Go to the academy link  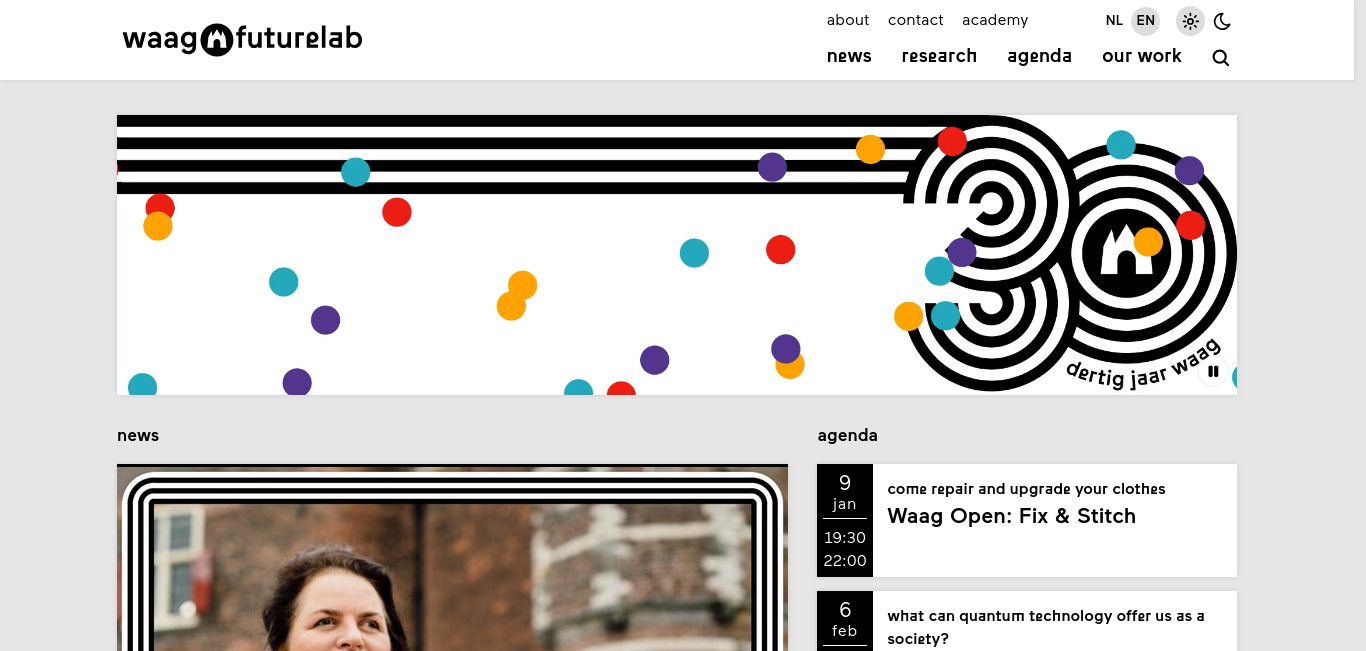click(x=995, y=21)
